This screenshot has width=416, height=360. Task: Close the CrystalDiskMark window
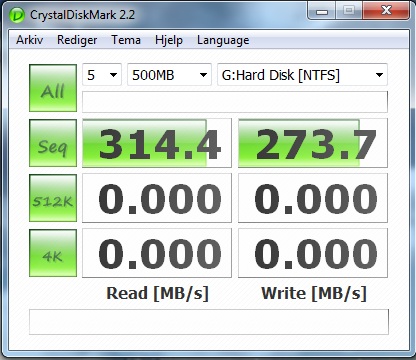[x=386, y=11]
